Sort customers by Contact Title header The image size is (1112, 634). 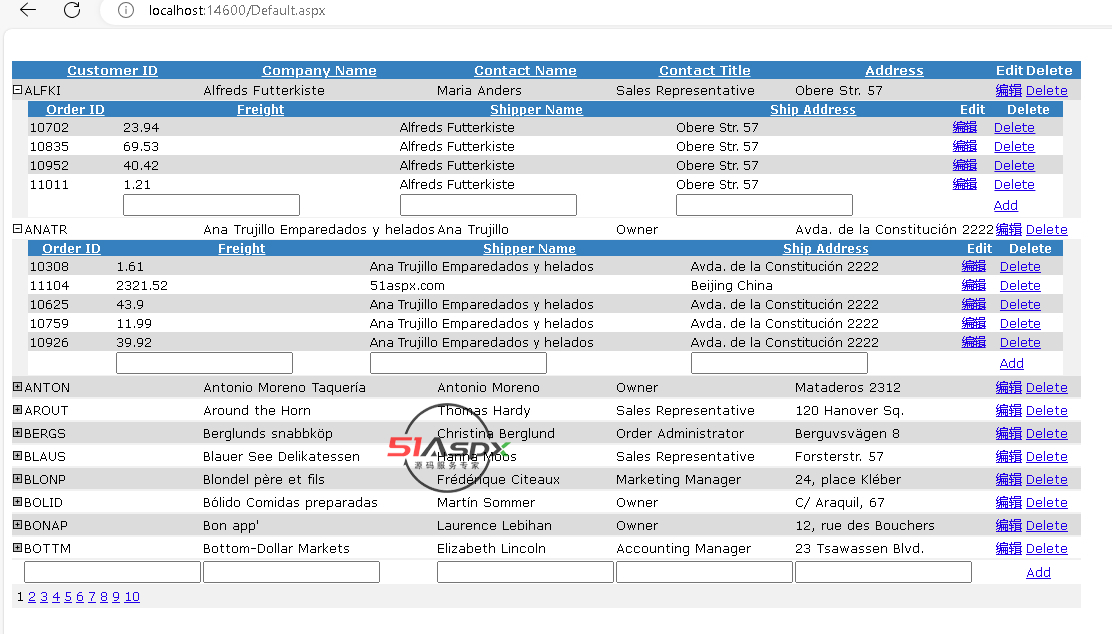click(x=704, y=71)
